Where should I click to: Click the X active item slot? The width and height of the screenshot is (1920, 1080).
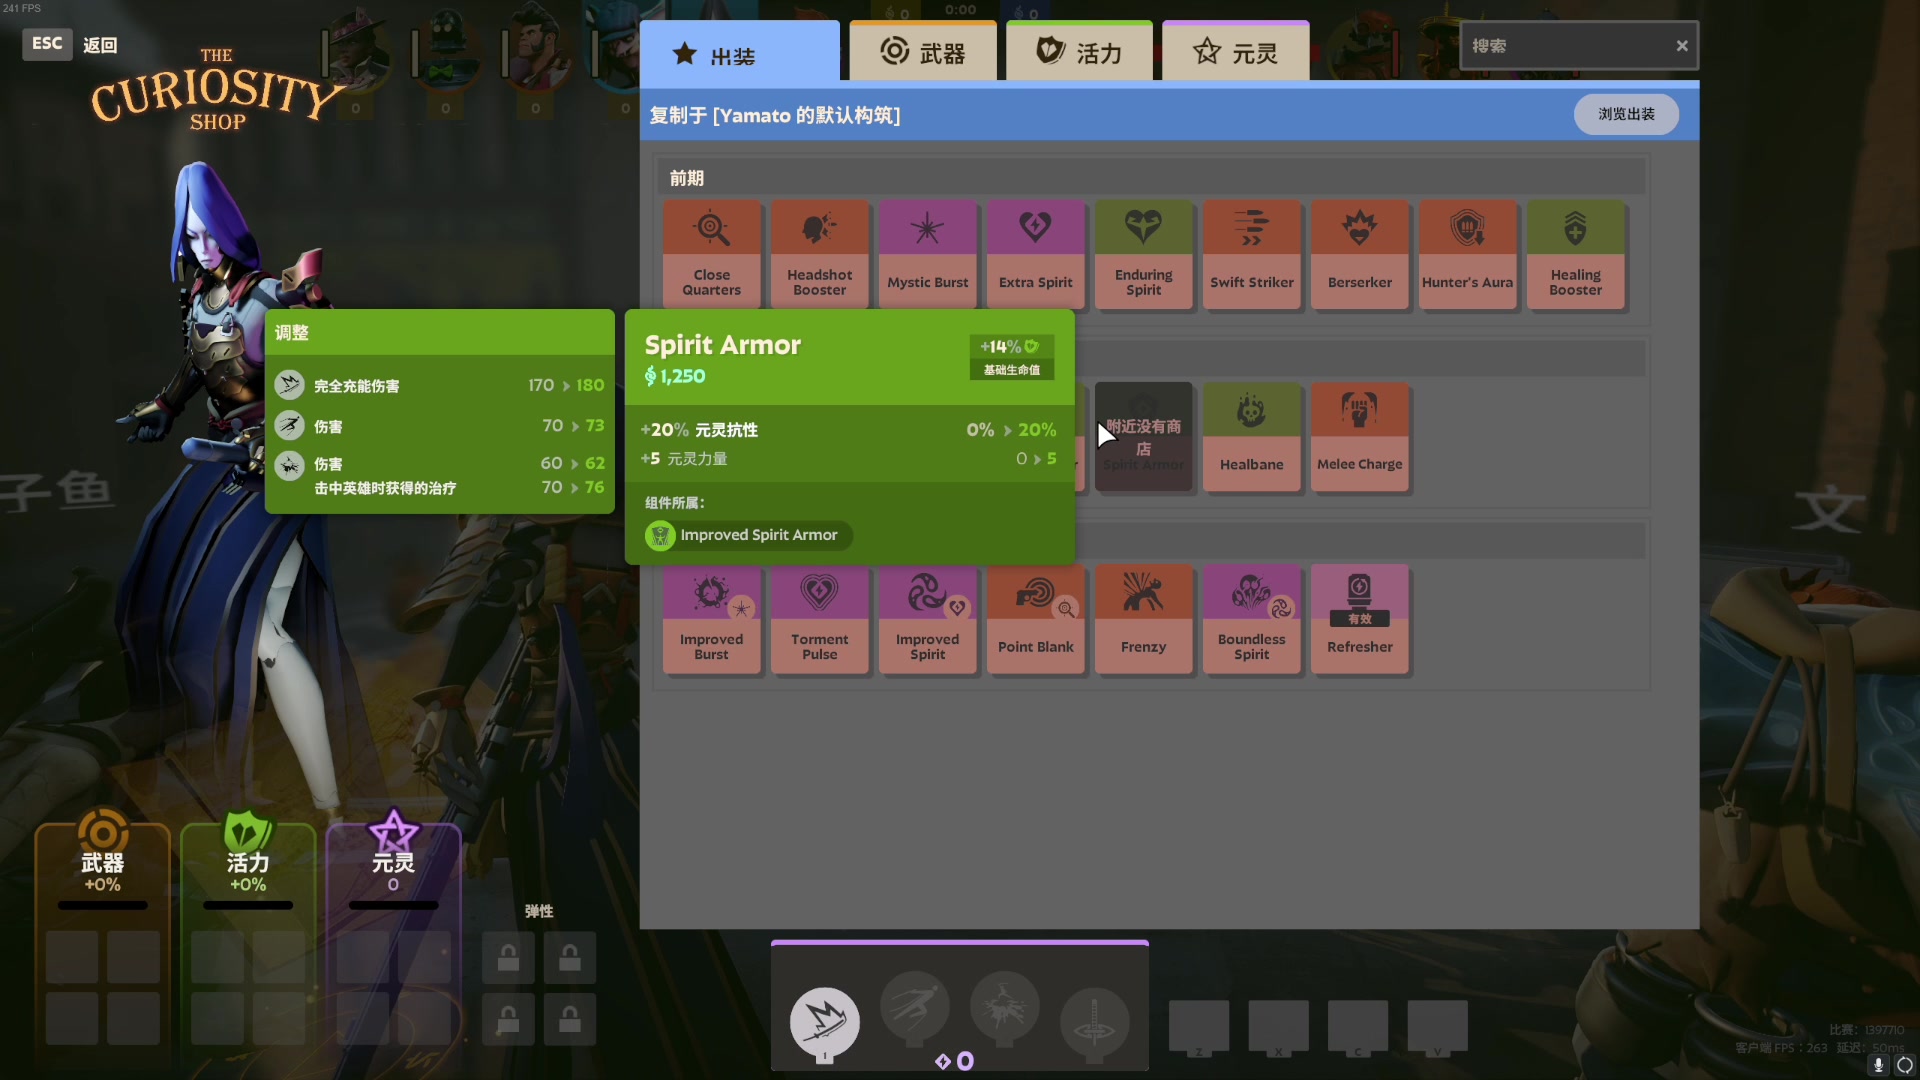point(1279,1027)
